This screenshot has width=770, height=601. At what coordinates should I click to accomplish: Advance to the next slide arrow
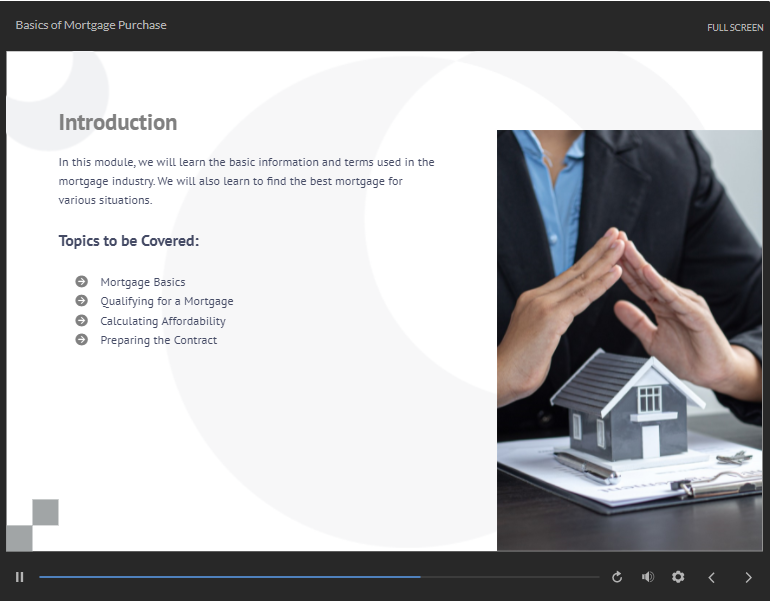tap(748, 577)
